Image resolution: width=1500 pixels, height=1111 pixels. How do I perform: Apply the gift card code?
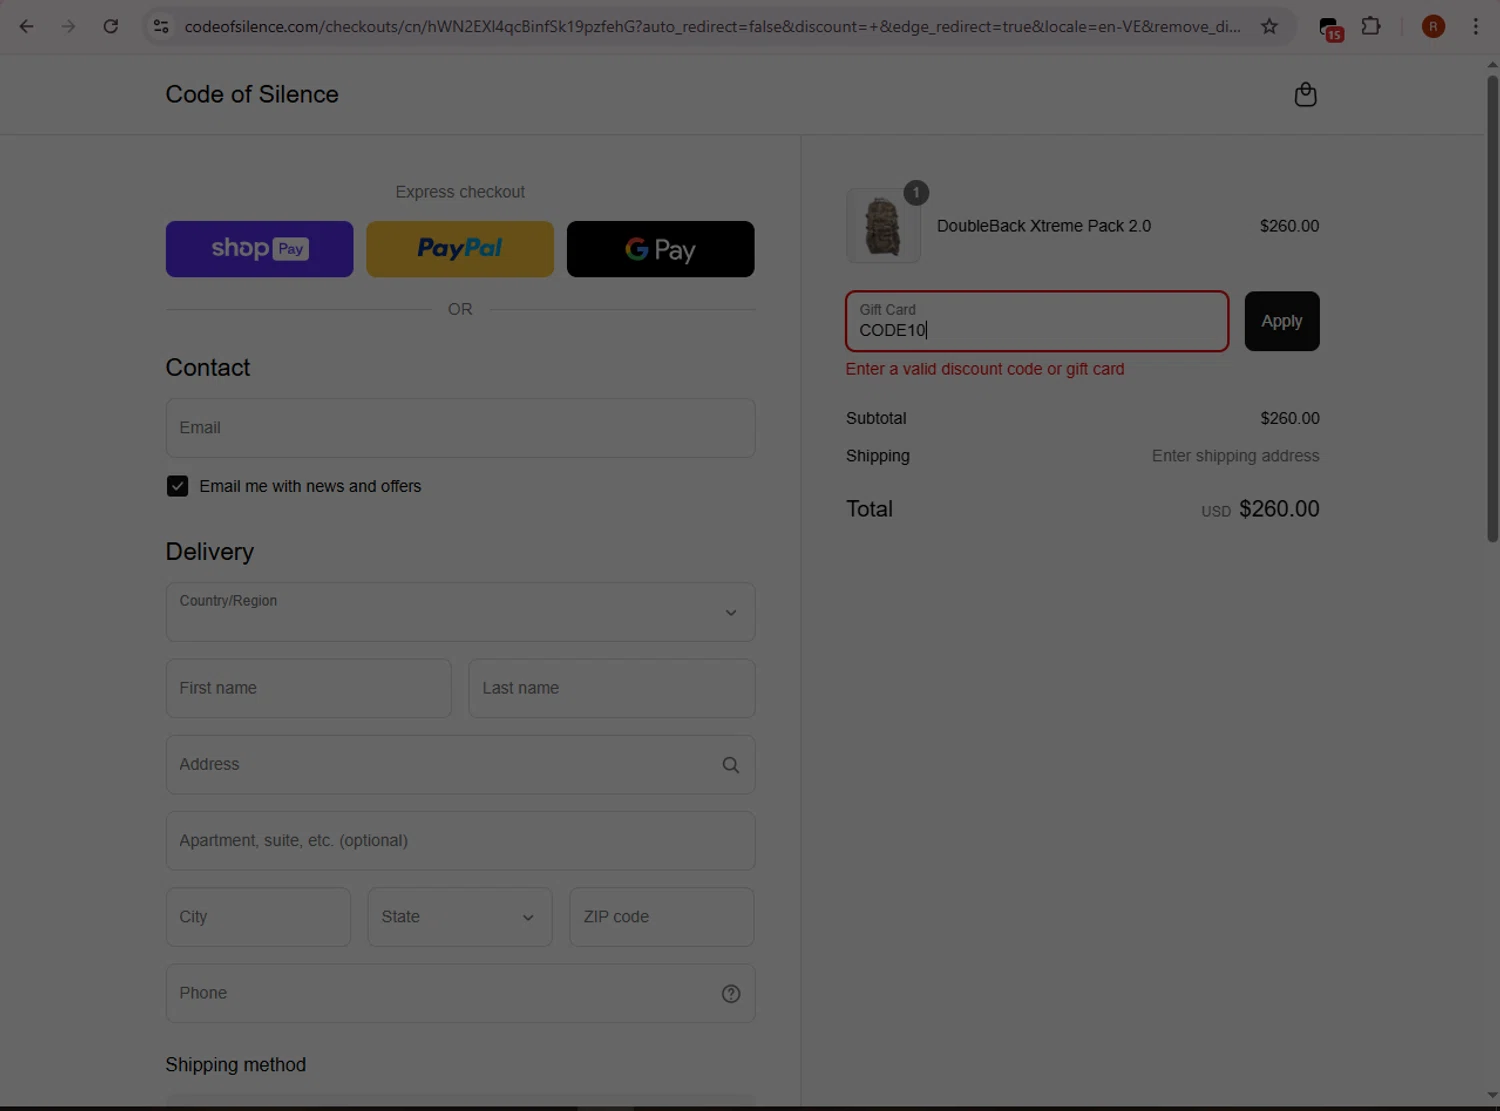point(1282,321)
